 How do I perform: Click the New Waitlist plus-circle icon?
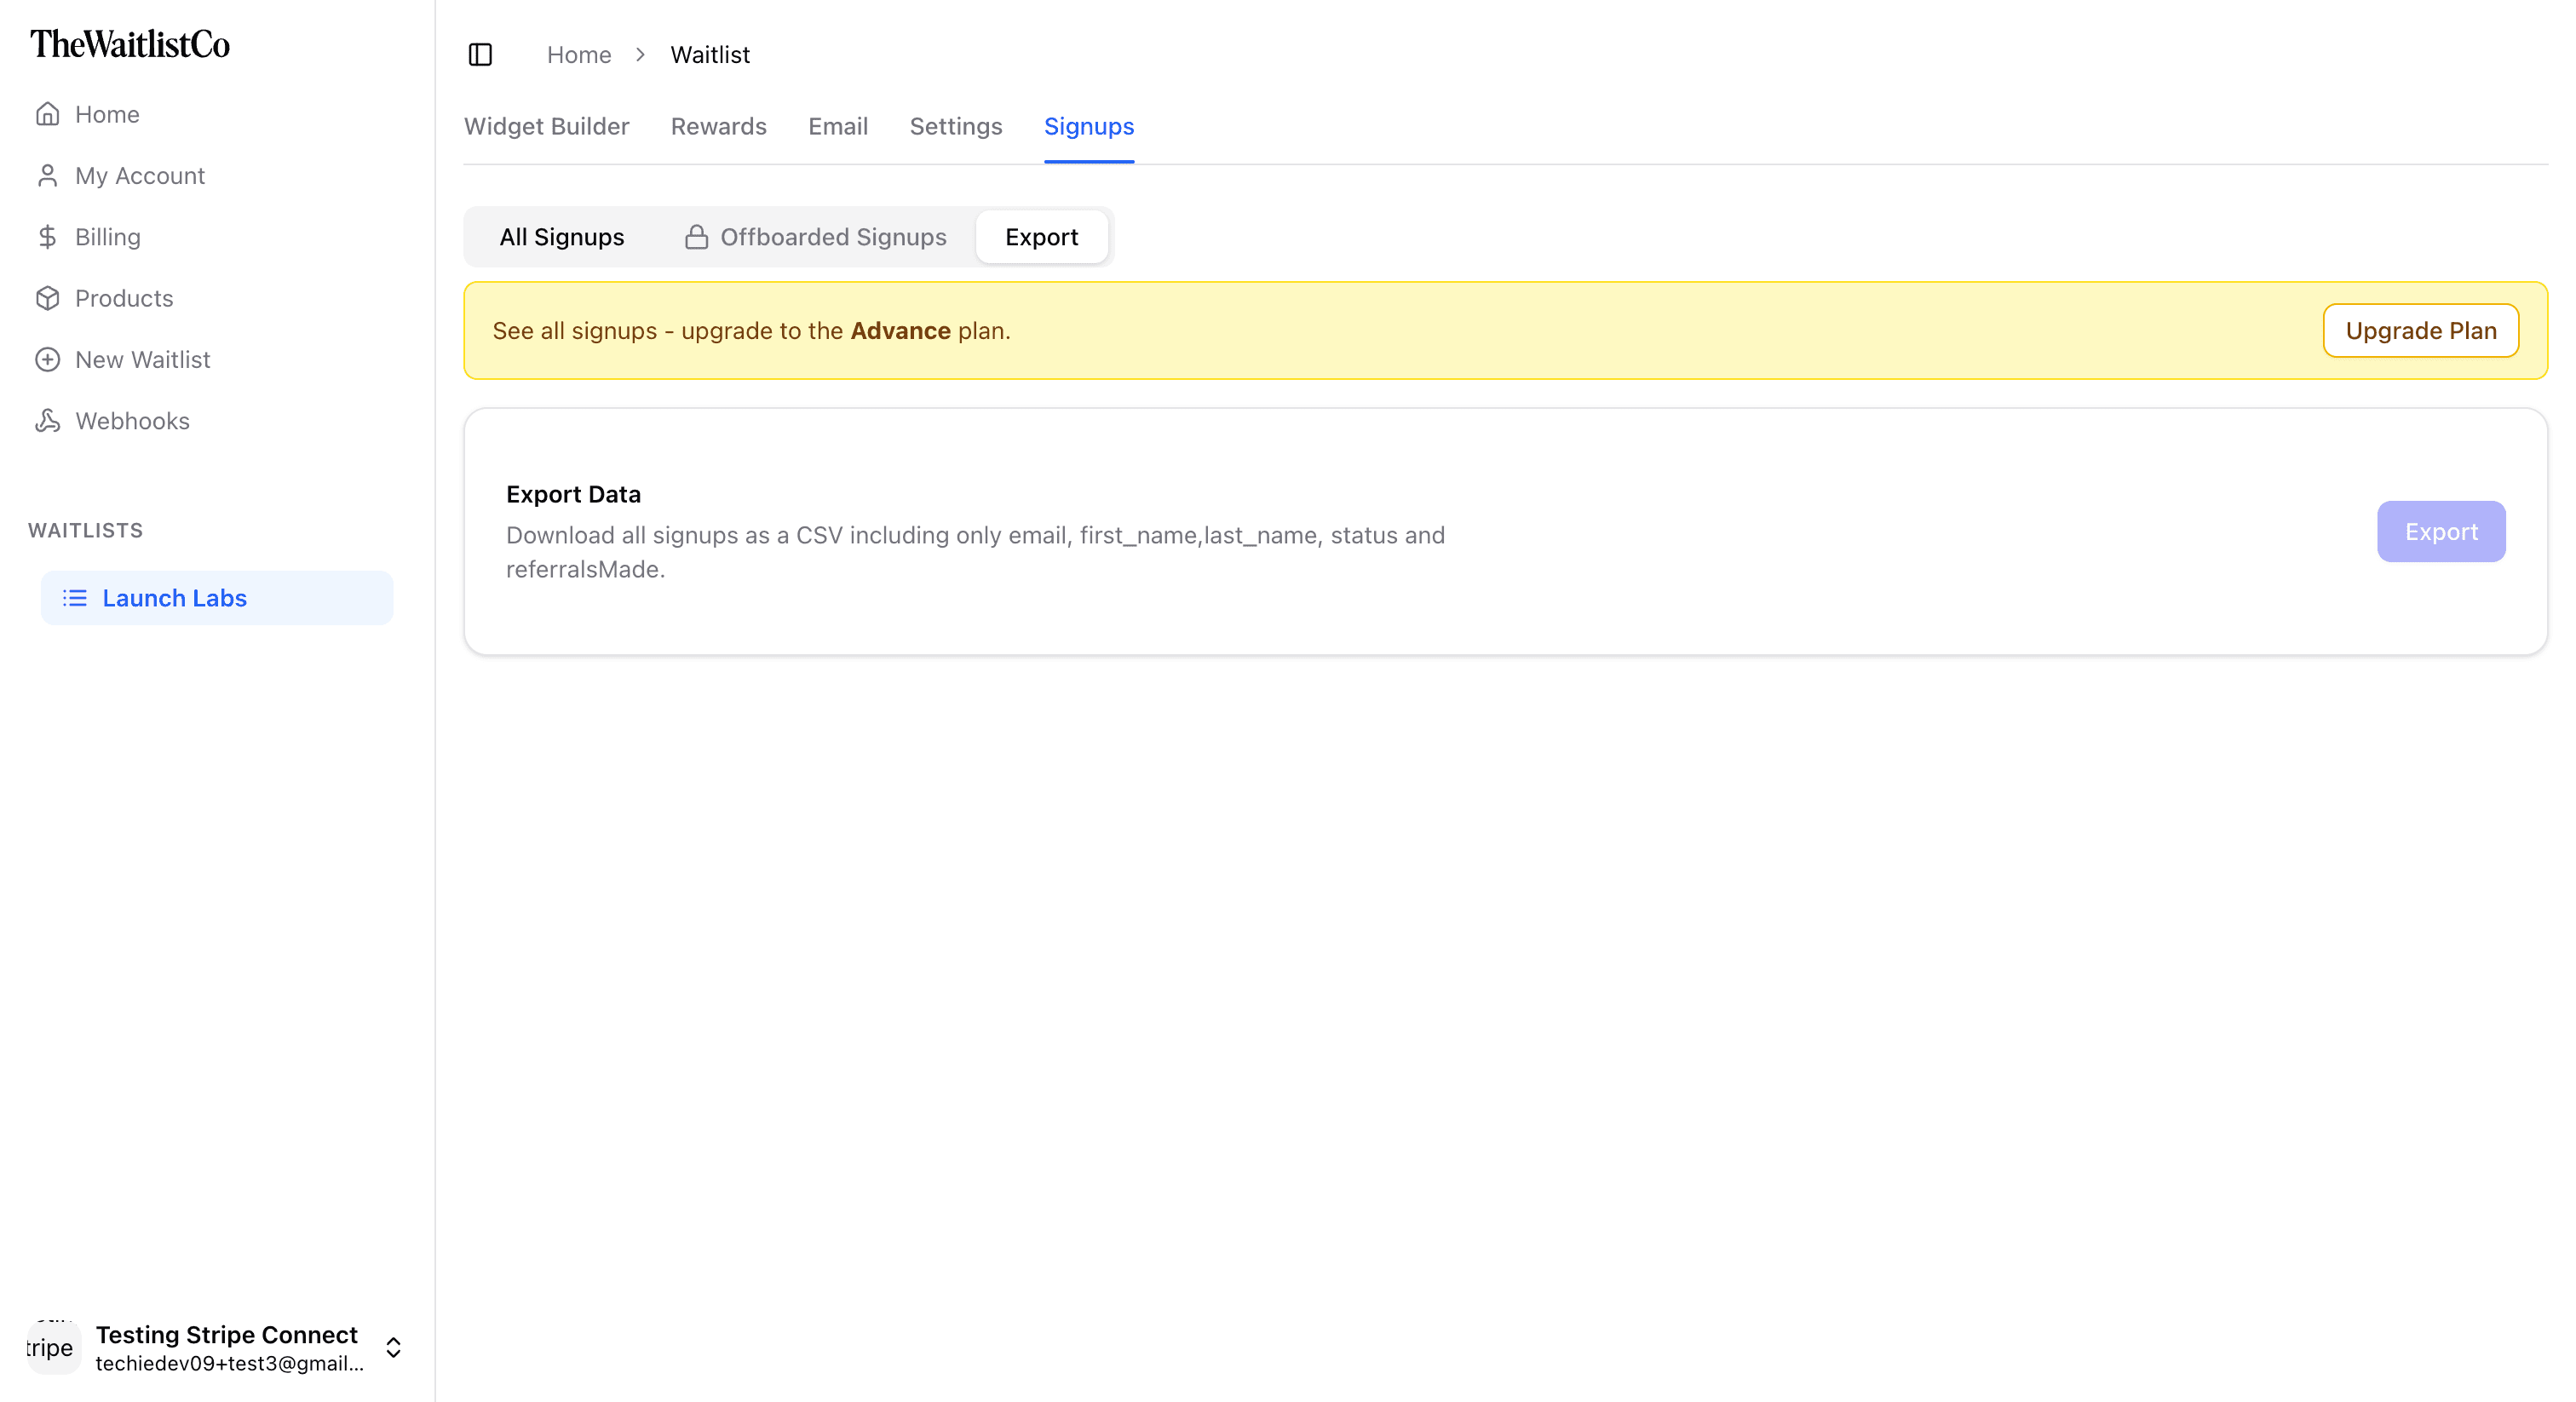pos(47,360)
